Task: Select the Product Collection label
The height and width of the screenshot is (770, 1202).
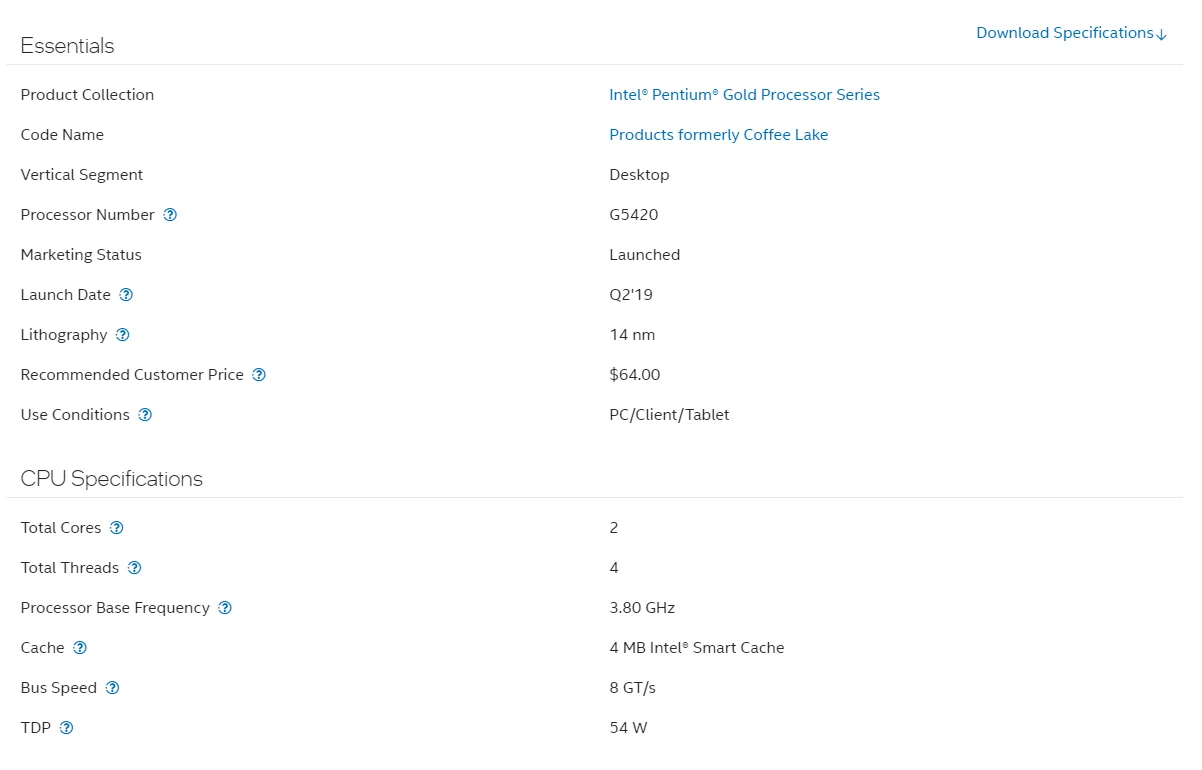Action: click(87, 95)
